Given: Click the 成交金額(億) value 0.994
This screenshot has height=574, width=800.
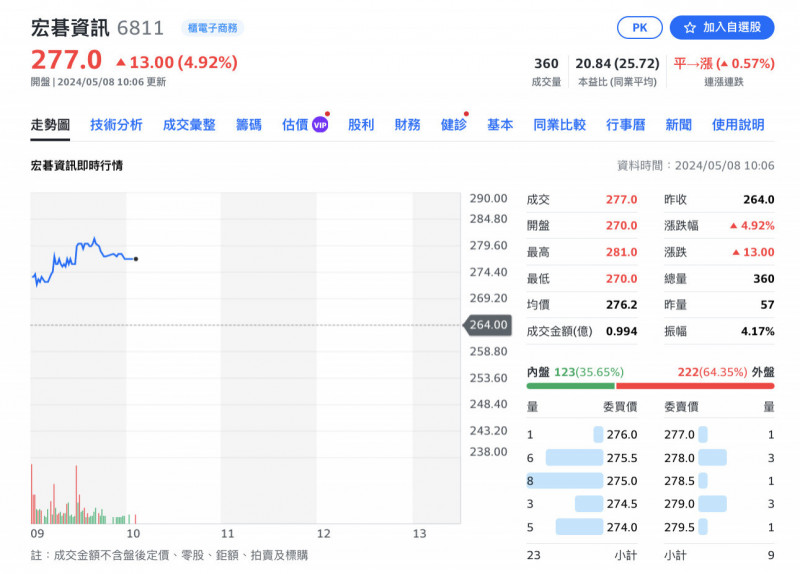Looking at the screenshot, I should click(x=621, y=331).
